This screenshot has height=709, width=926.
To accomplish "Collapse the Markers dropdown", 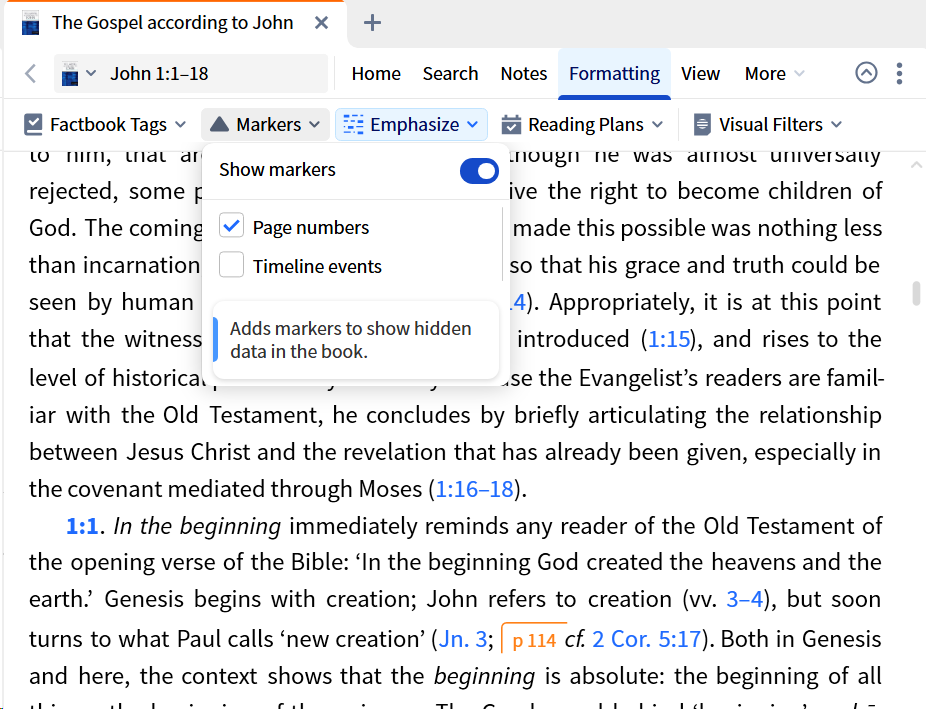I will tap(314, 125).
